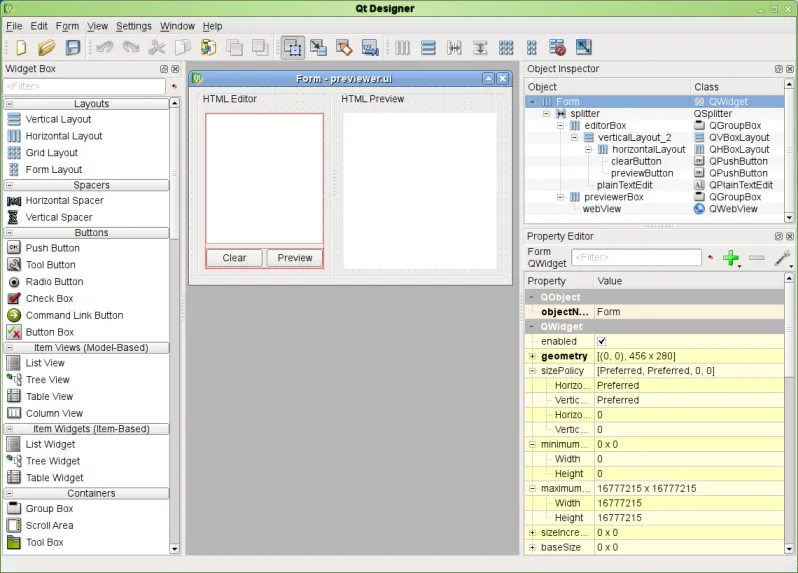The image size is (798, 573).
Task: Click the green plus add property icon
Action: (x=731, y=258)
